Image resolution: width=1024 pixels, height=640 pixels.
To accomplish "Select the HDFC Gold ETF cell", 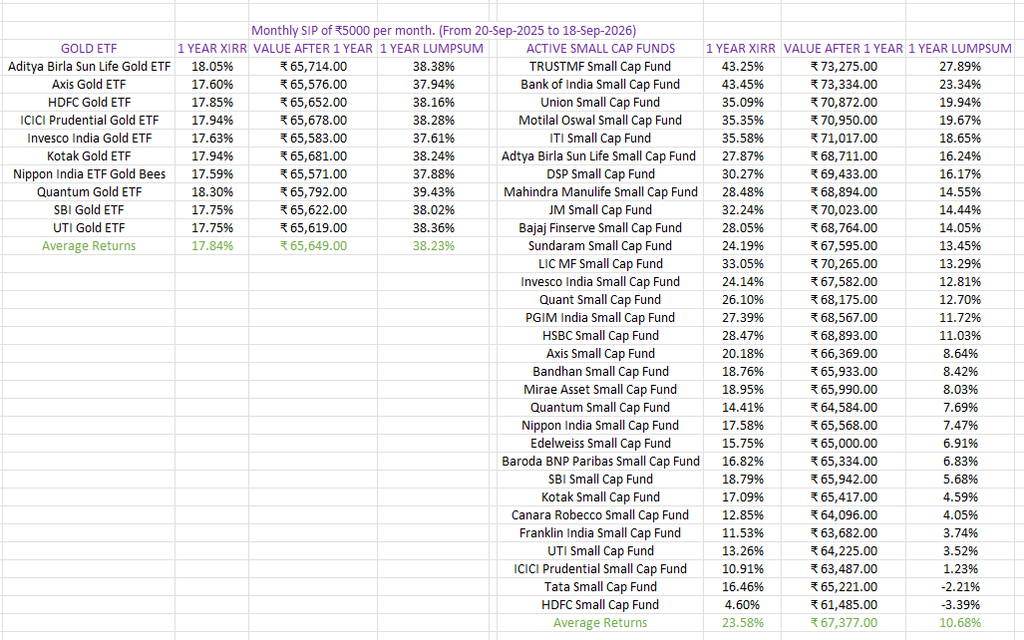I will 89,103.
